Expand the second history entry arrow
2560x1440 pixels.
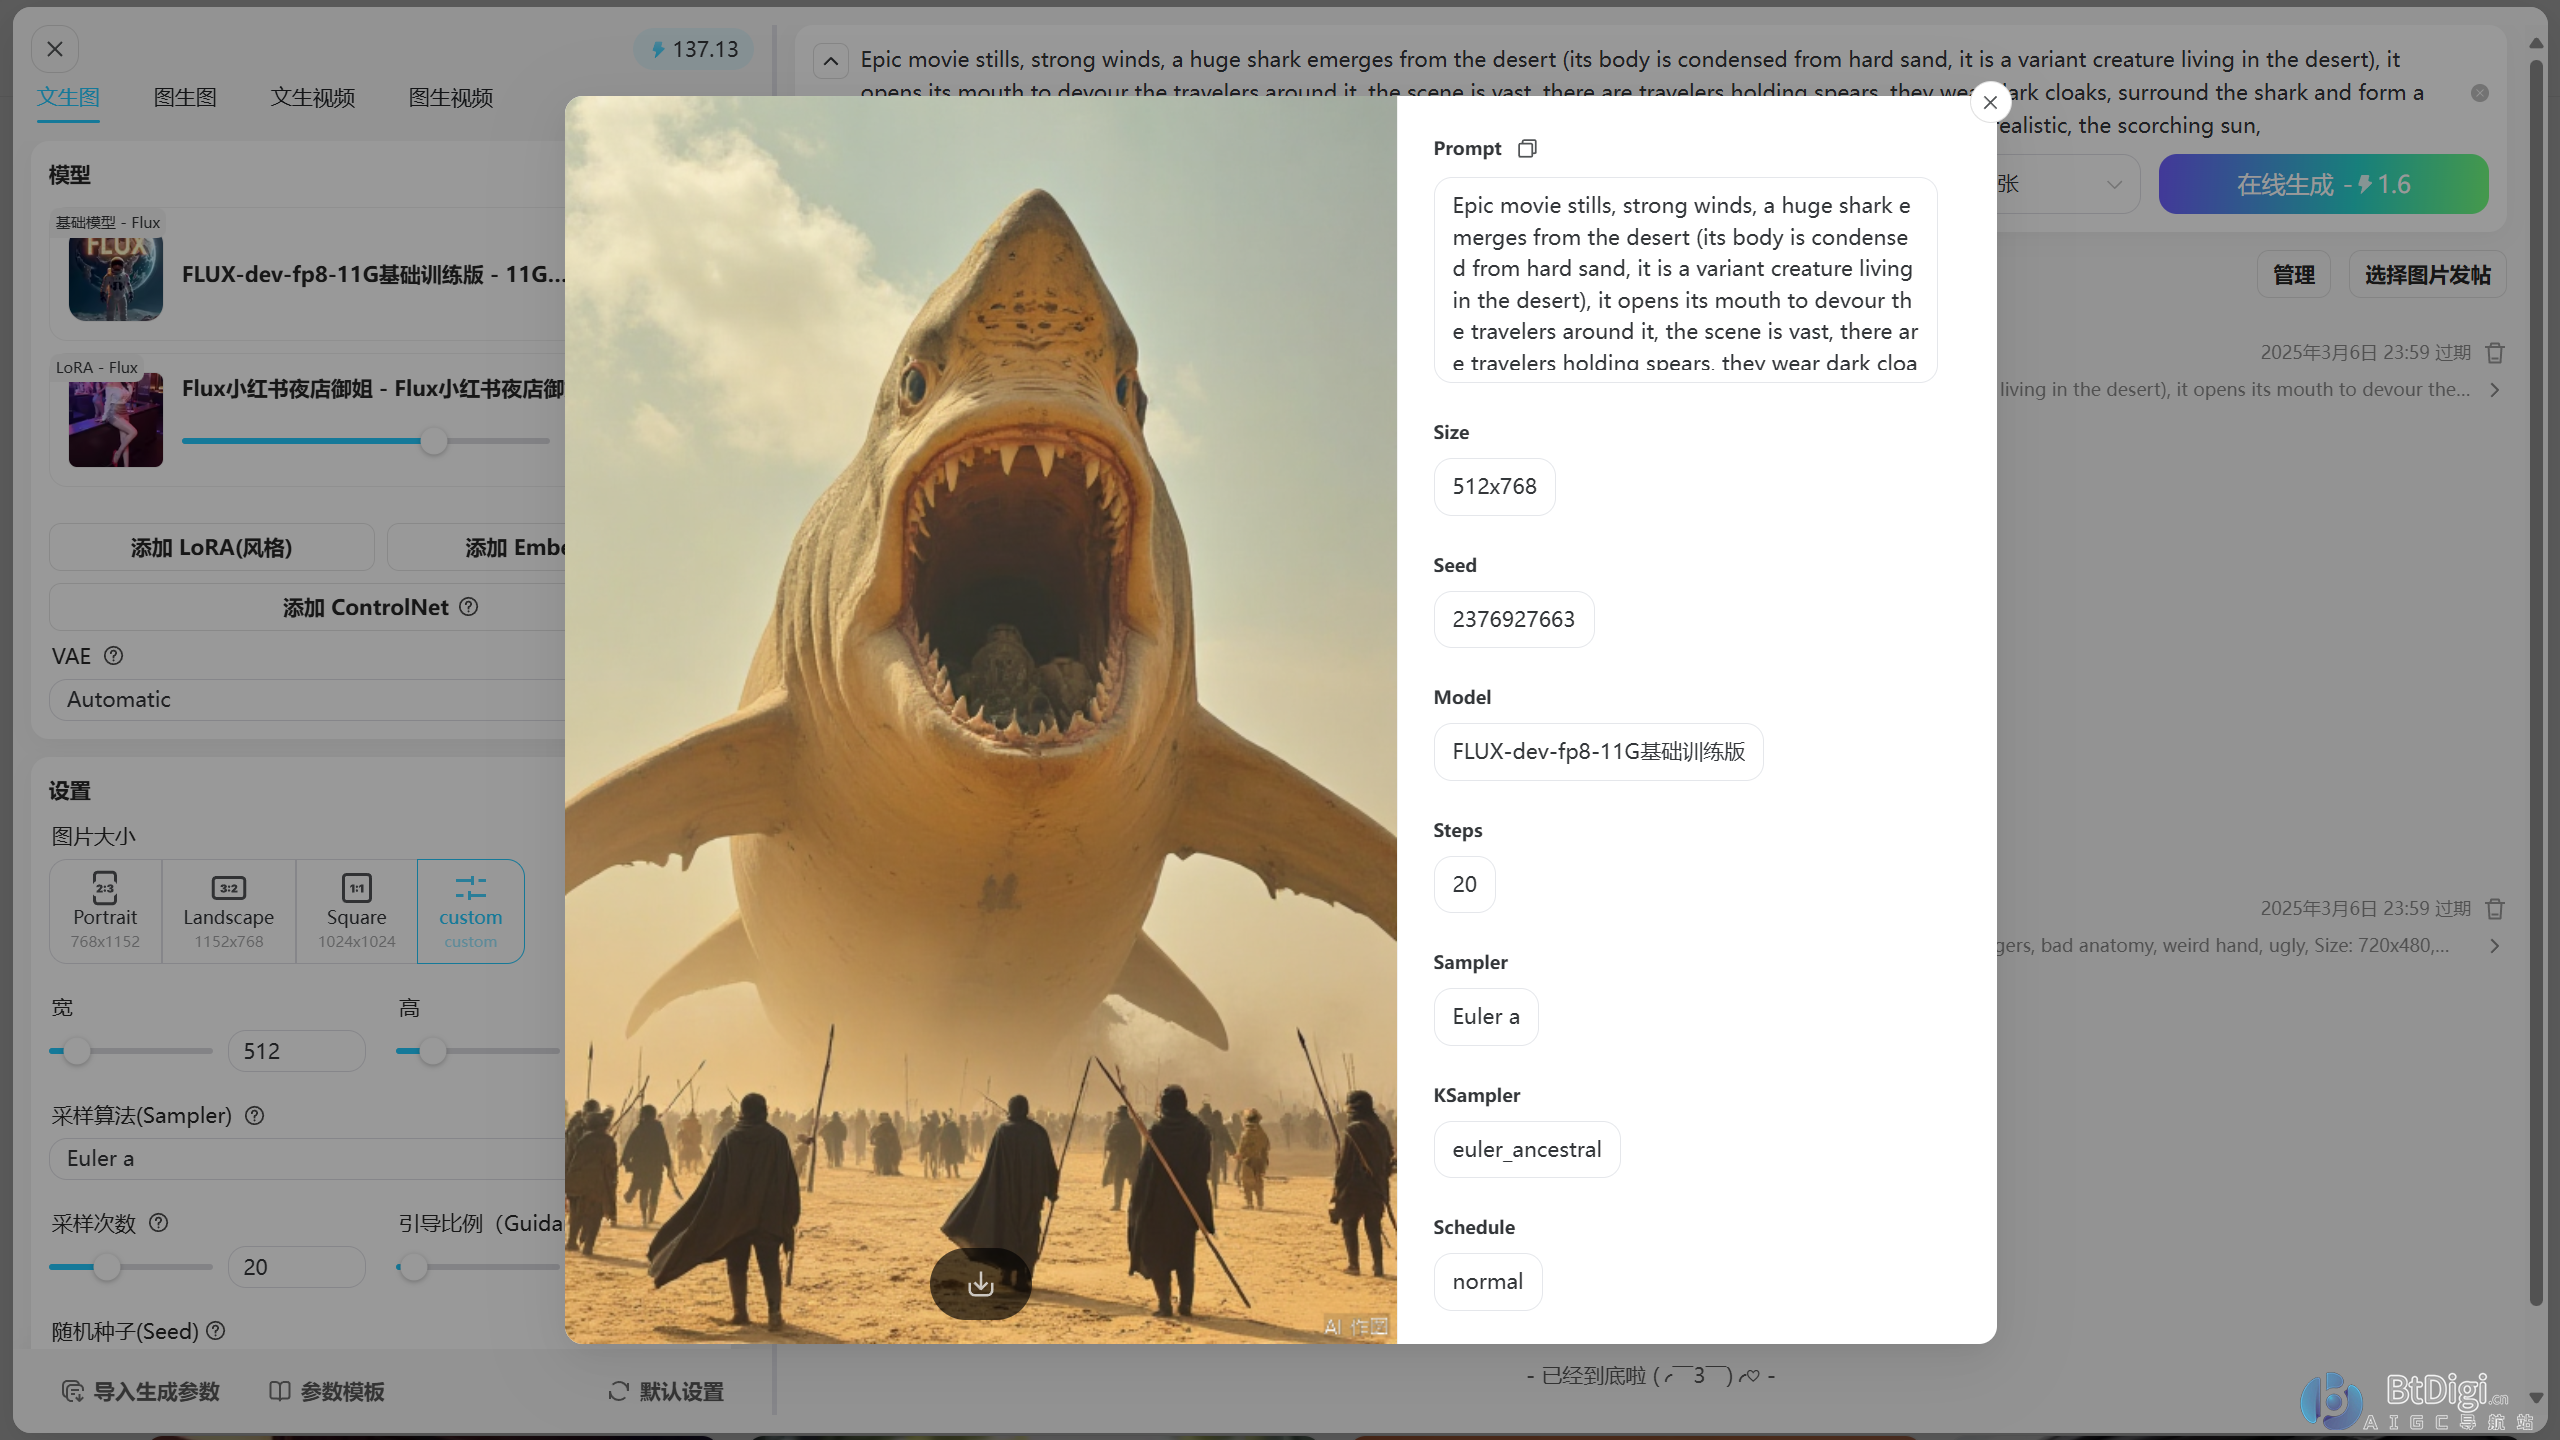click(2495, 946)
